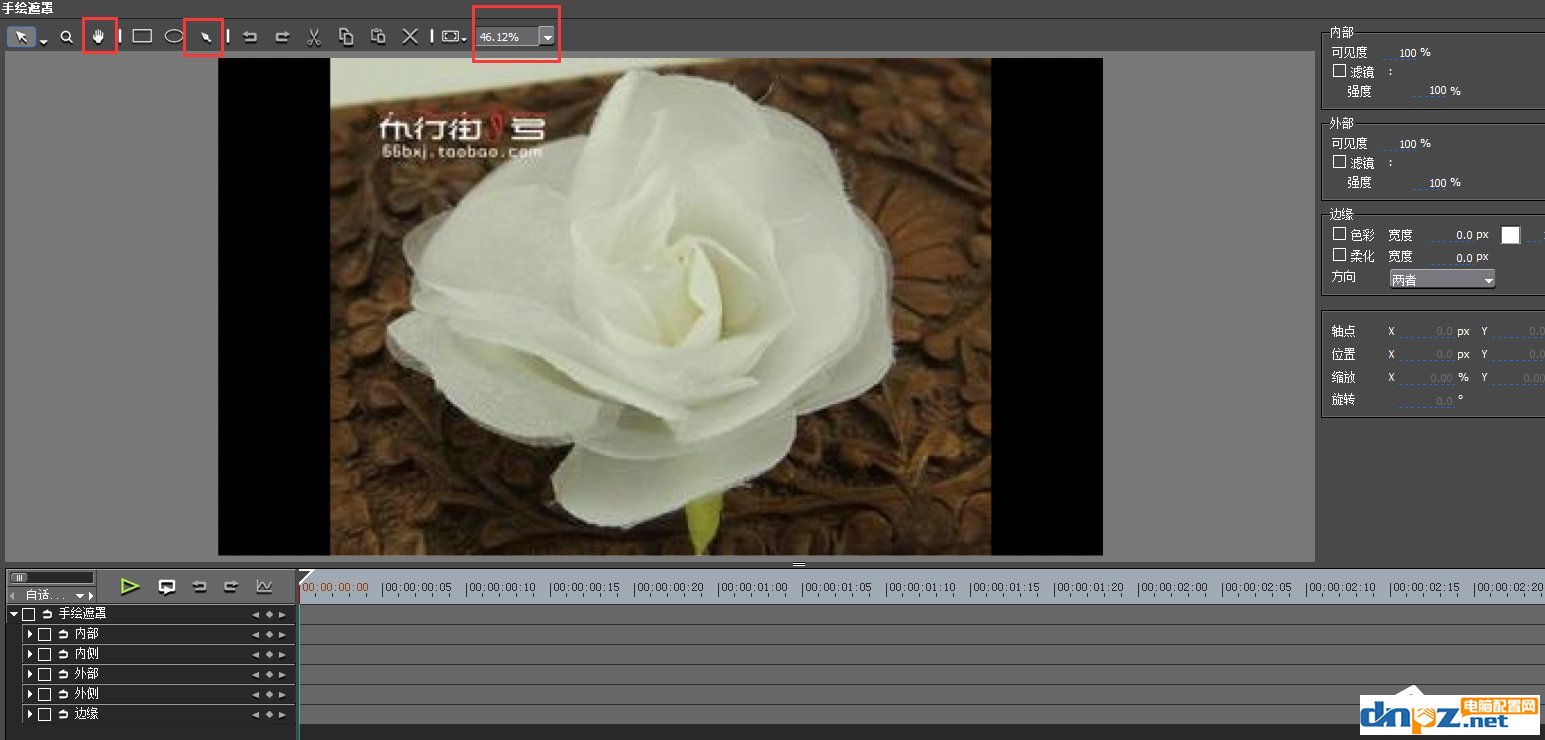Click the paste clipboard icon
1545x740 pixels.
click(x=378, y=37)
